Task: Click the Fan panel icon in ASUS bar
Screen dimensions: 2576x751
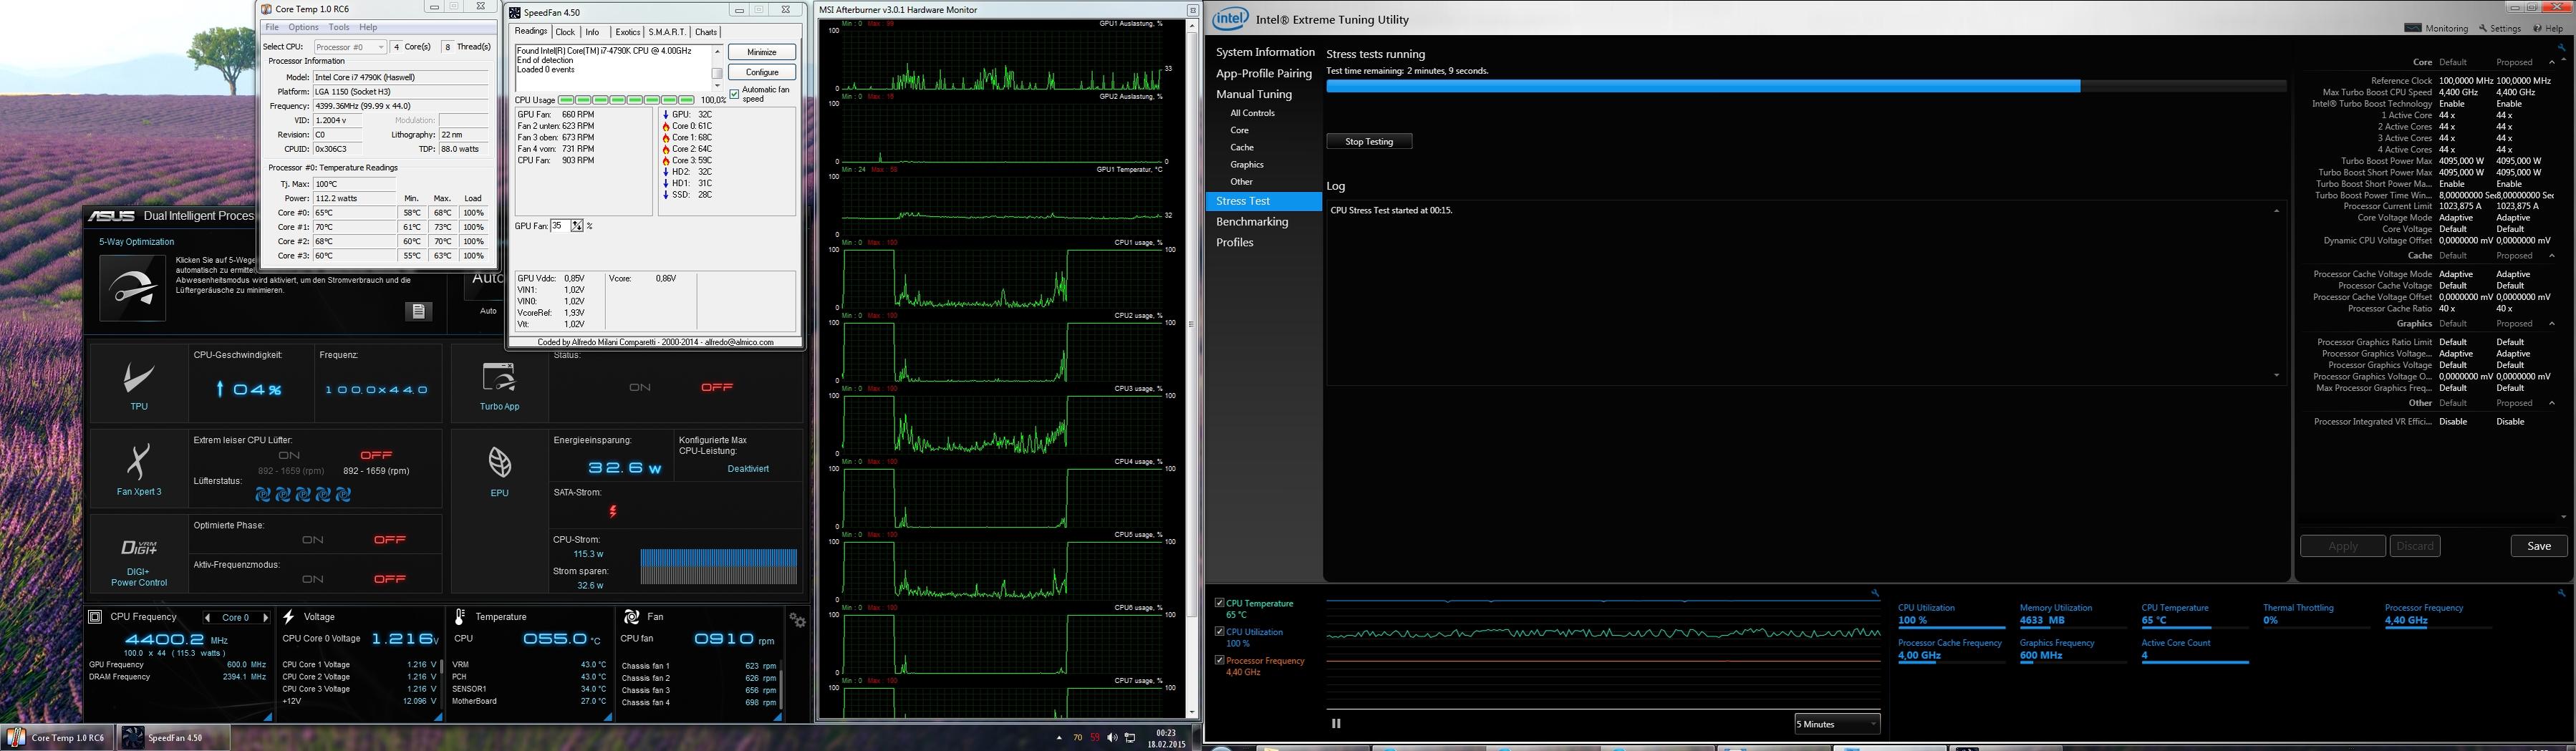Action: point(631,617)
